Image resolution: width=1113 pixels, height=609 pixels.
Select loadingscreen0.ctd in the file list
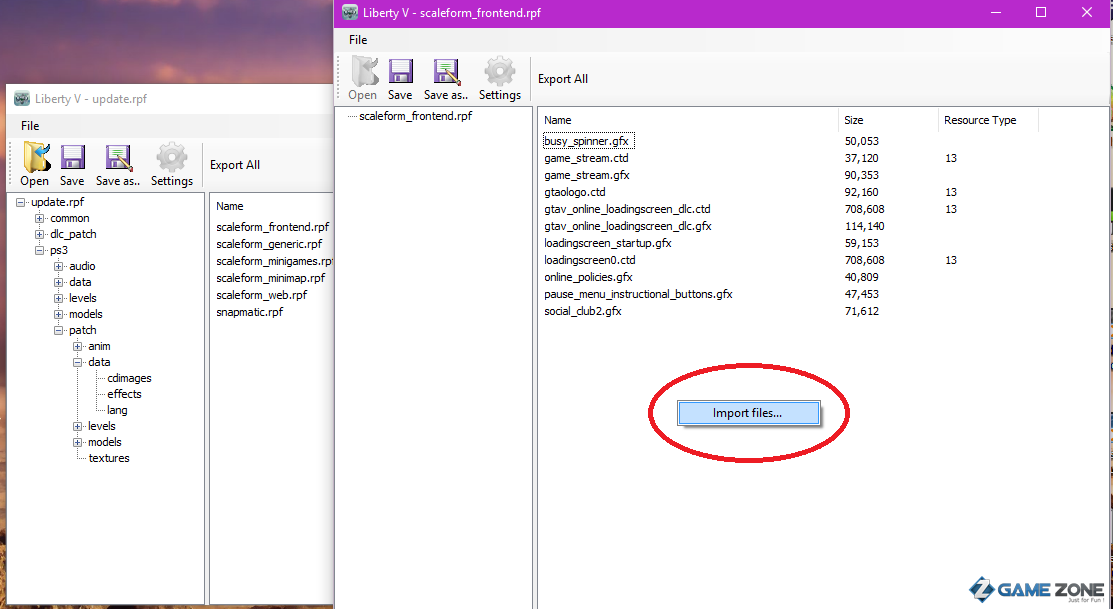590,260
